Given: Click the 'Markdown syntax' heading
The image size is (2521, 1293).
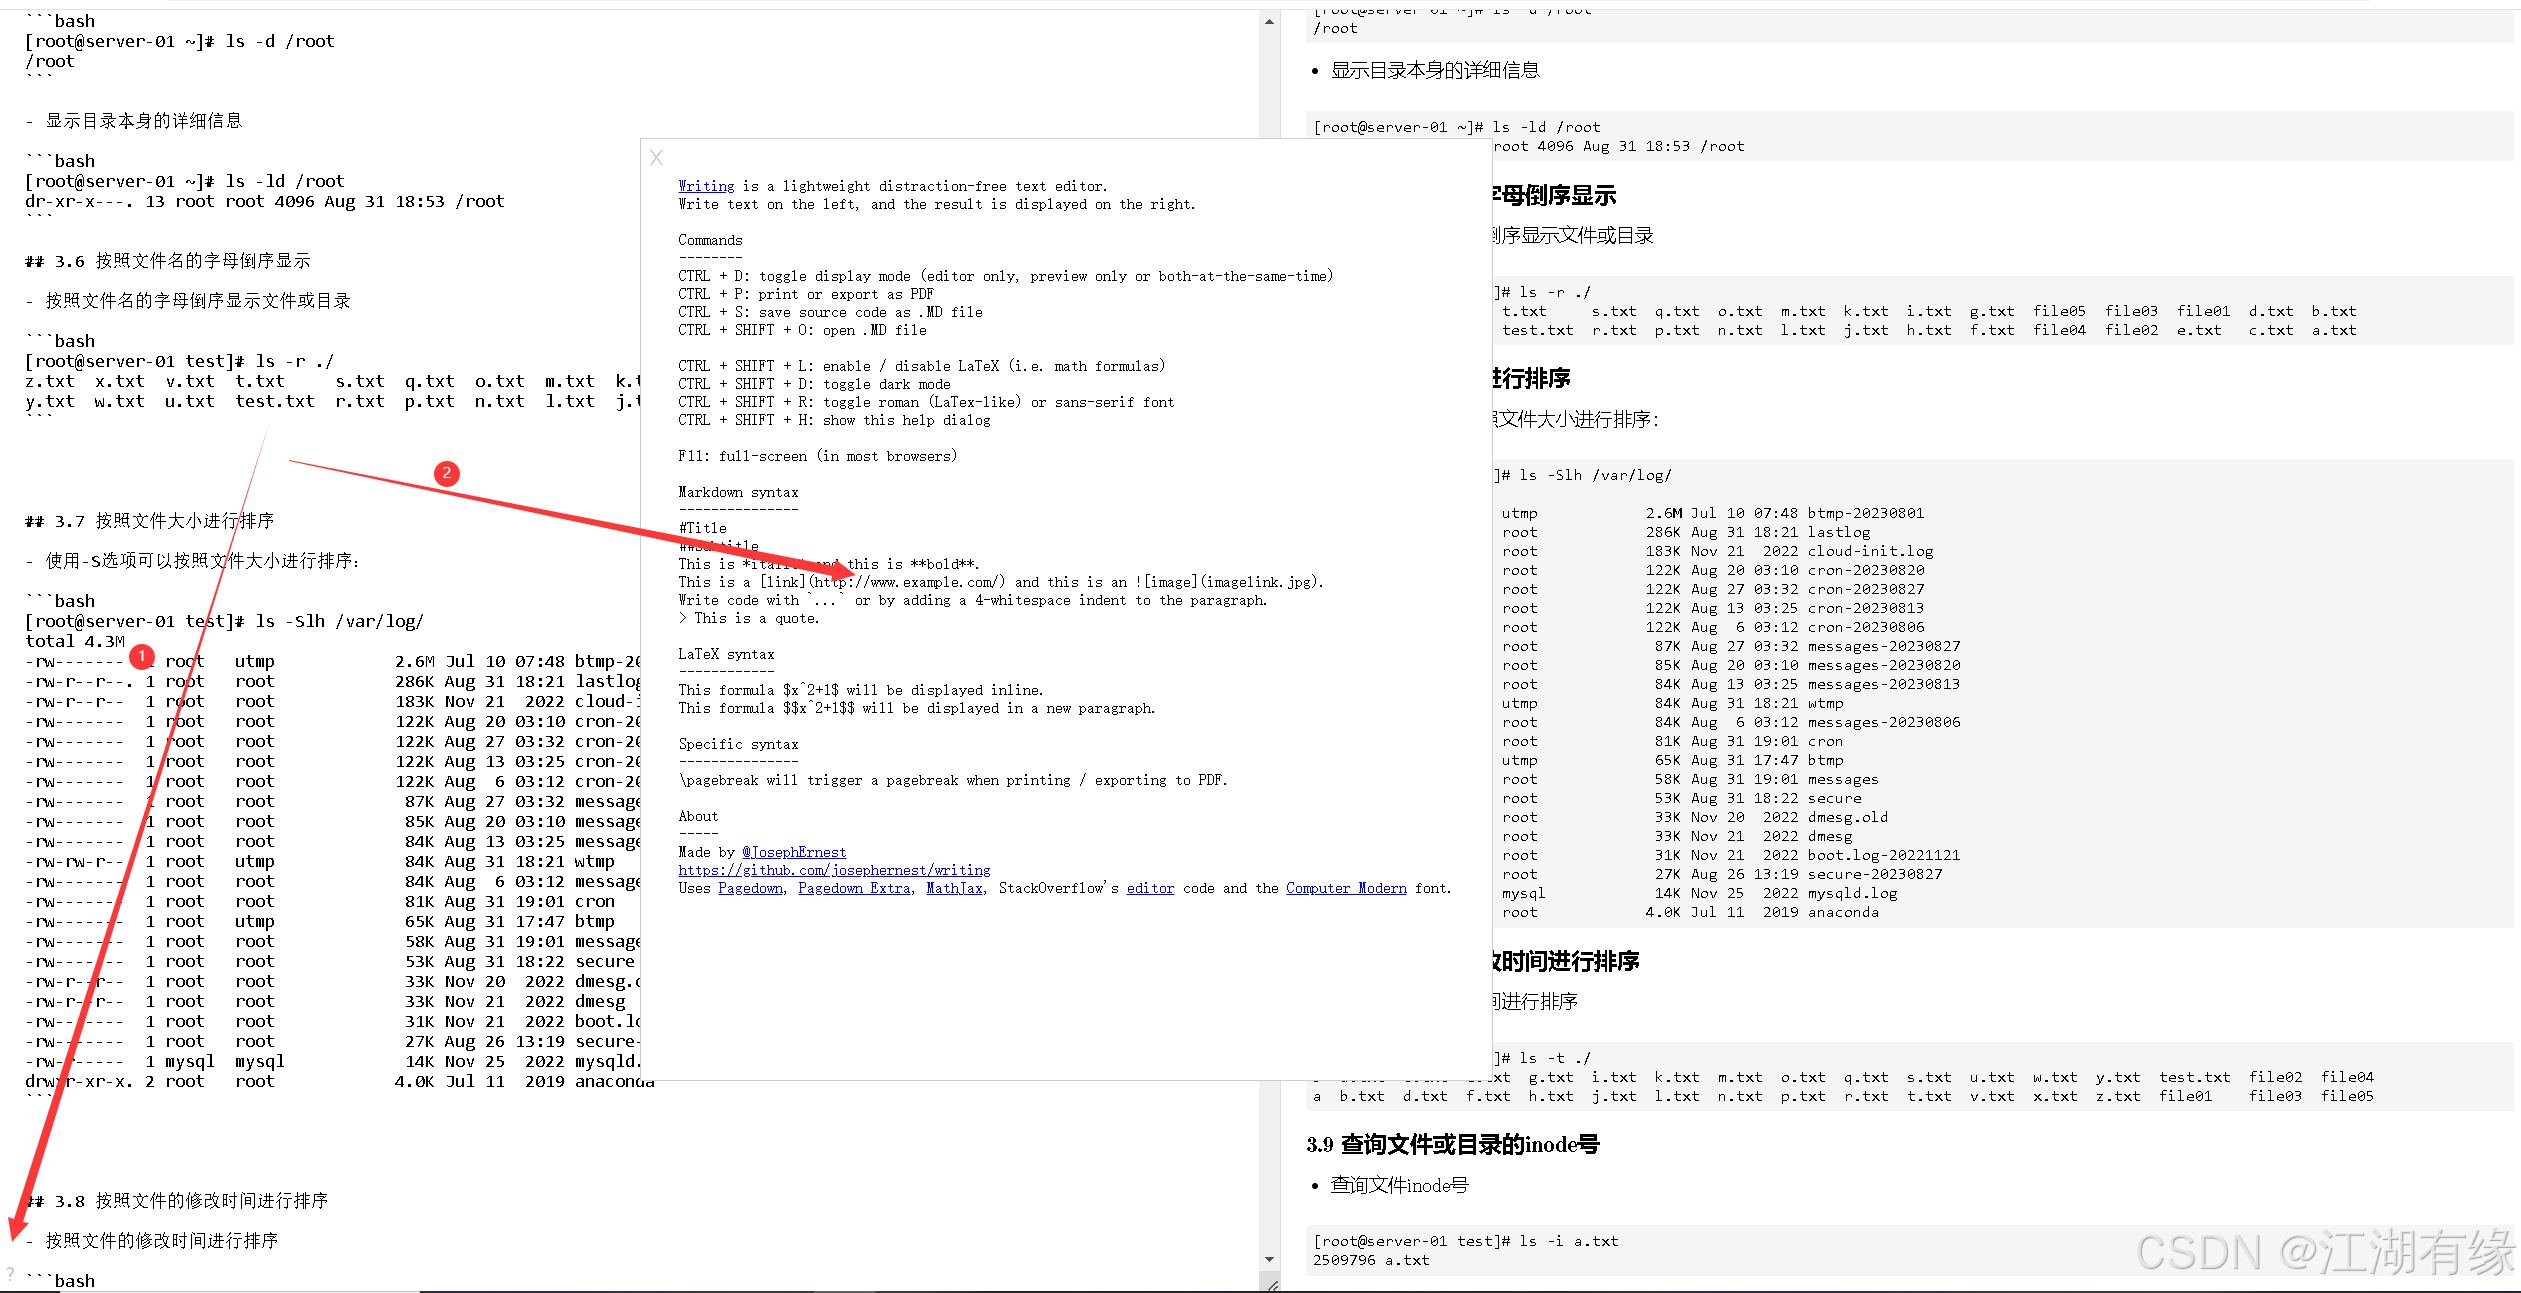Looking at the screenshot, I should click(x=738, y=492).
